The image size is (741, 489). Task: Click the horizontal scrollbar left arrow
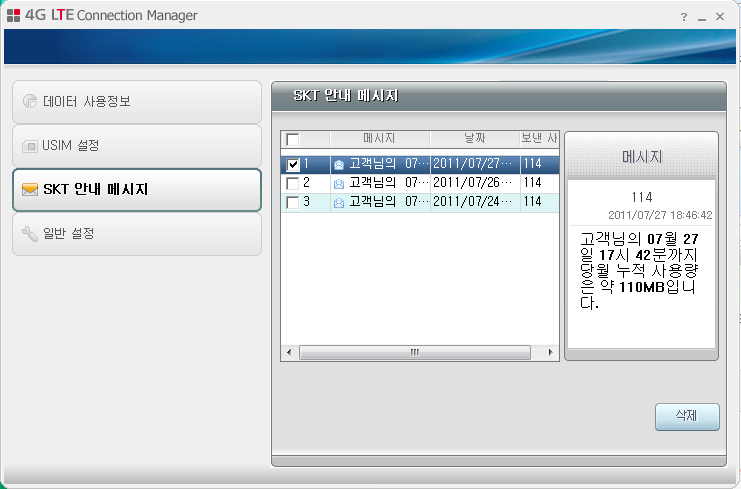tap(289, 352)
